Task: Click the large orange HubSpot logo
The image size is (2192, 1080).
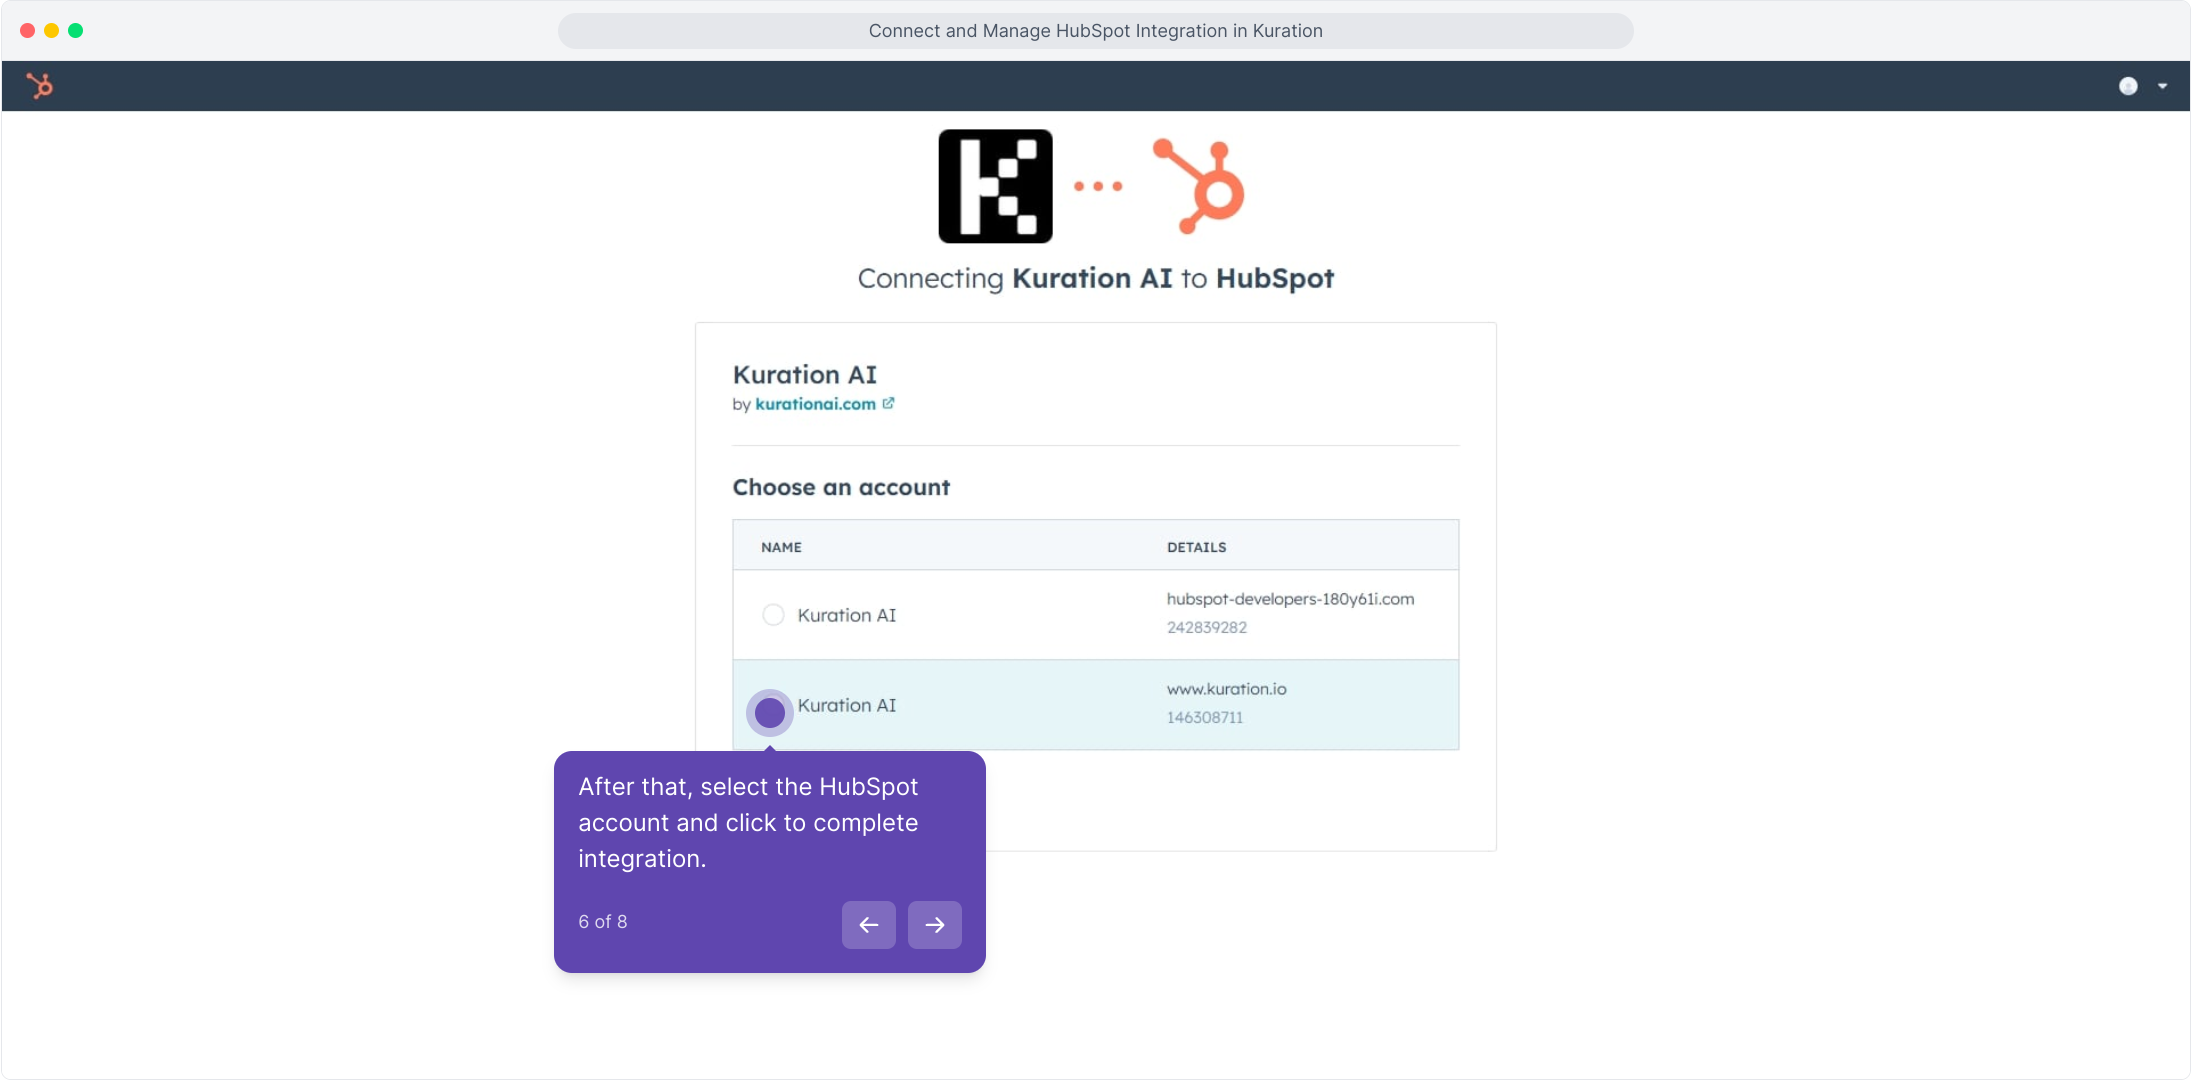Action: coord(1199,187)
